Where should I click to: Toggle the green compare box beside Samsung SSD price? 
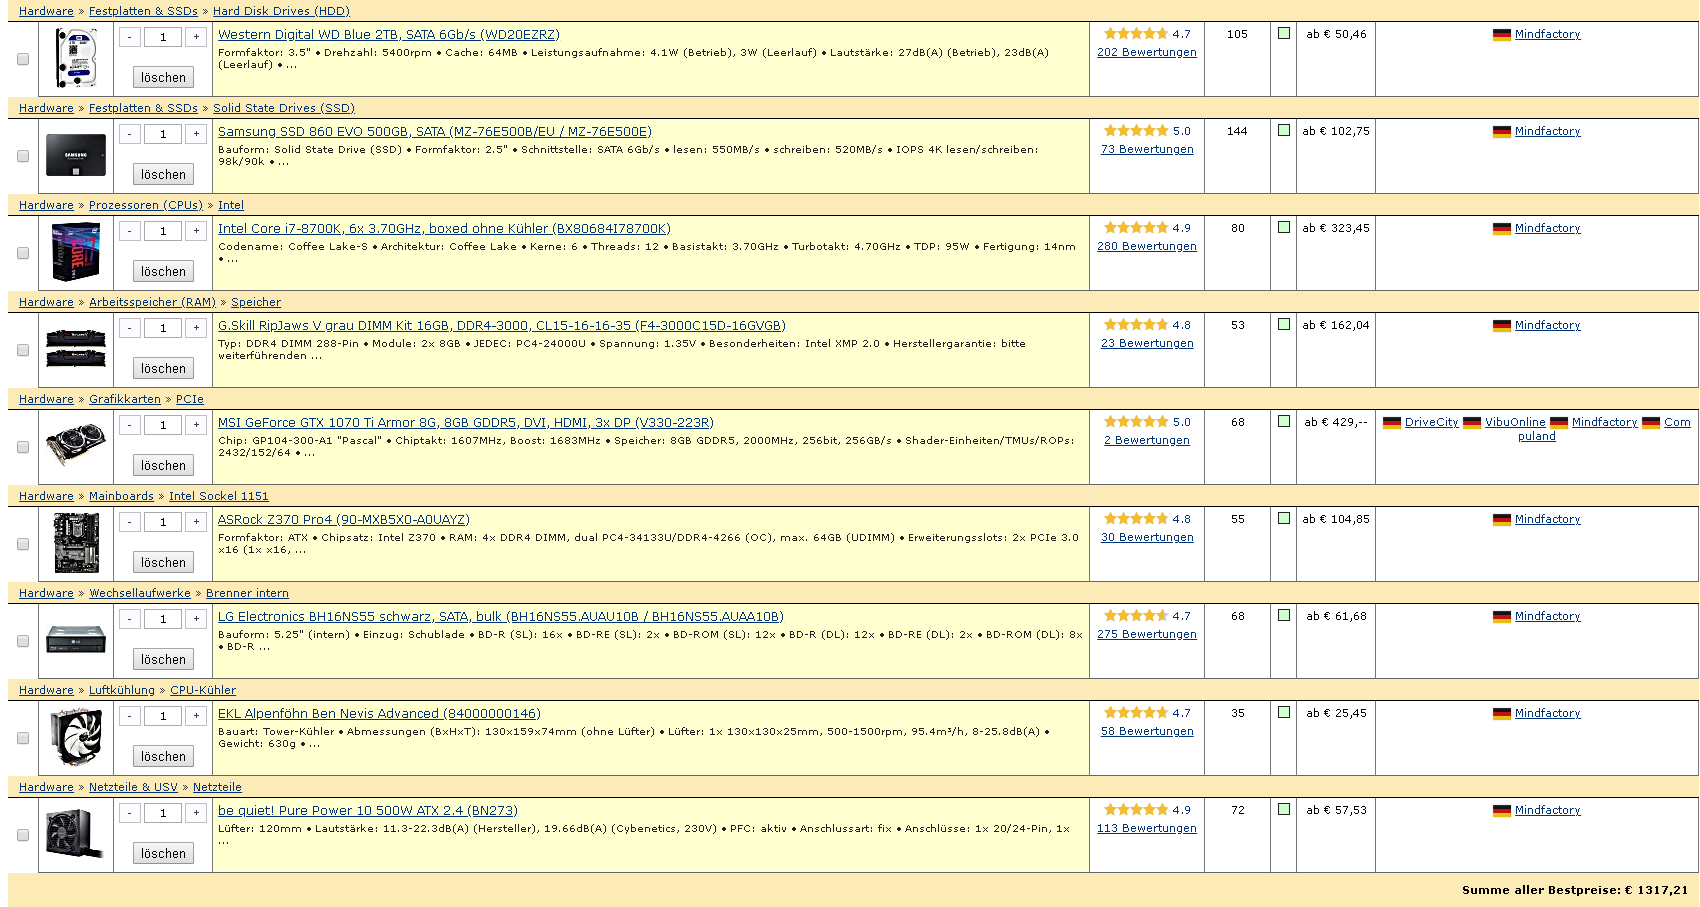[1284, 130]
